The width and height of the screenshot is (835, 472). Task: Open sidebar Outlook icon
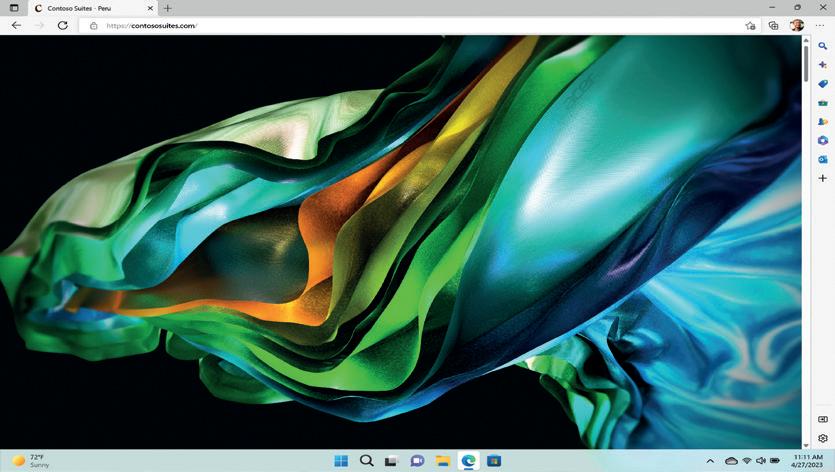pyautogui.click(x=823, y=159)
